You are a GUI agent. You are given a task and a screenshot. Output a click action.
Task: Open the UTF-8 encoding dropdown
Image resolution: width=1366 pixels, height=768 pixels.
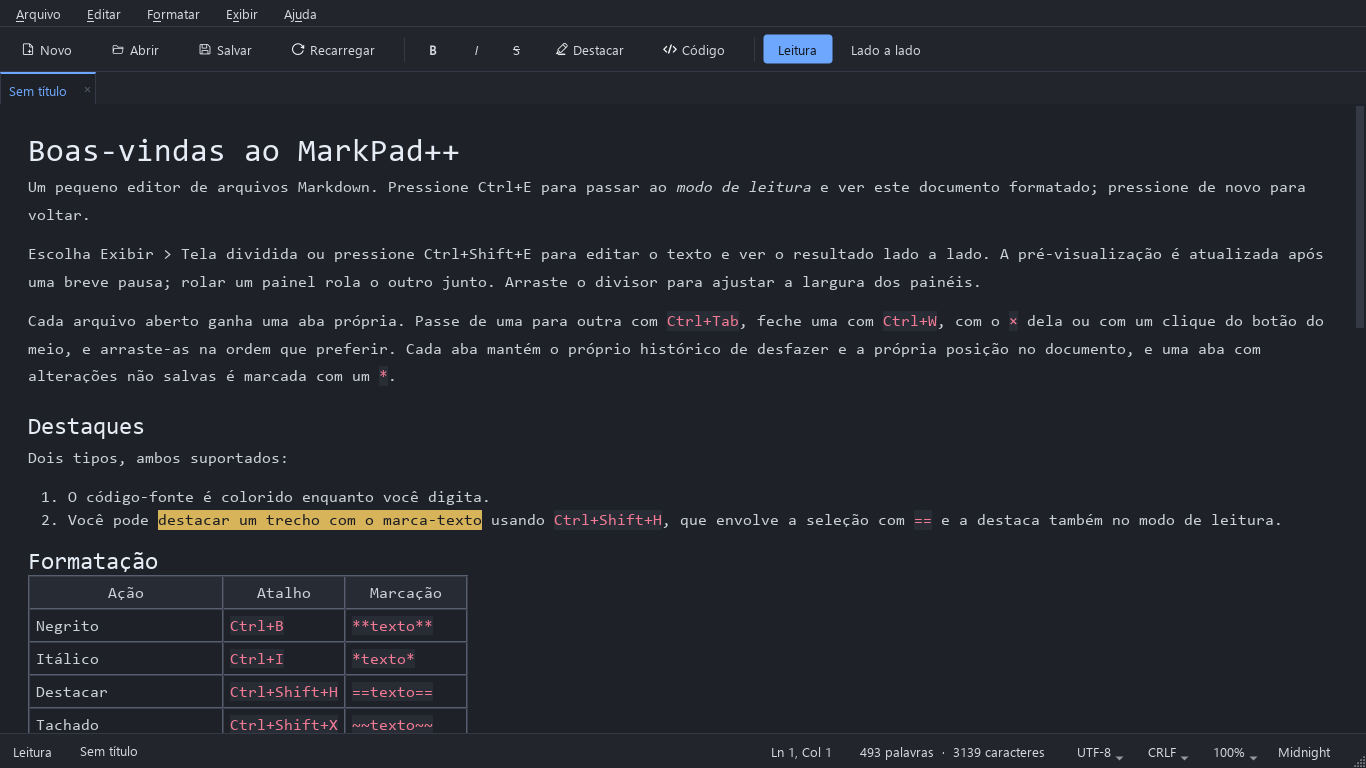1100,753
